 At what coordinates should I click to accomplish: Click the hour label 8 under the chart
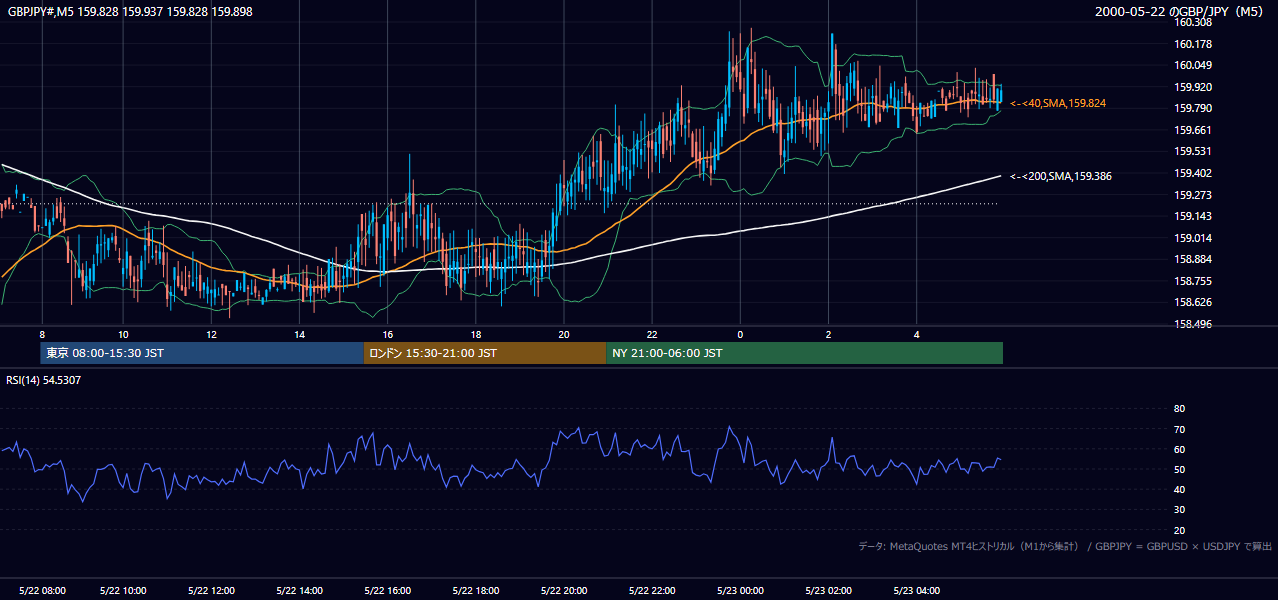42,334
